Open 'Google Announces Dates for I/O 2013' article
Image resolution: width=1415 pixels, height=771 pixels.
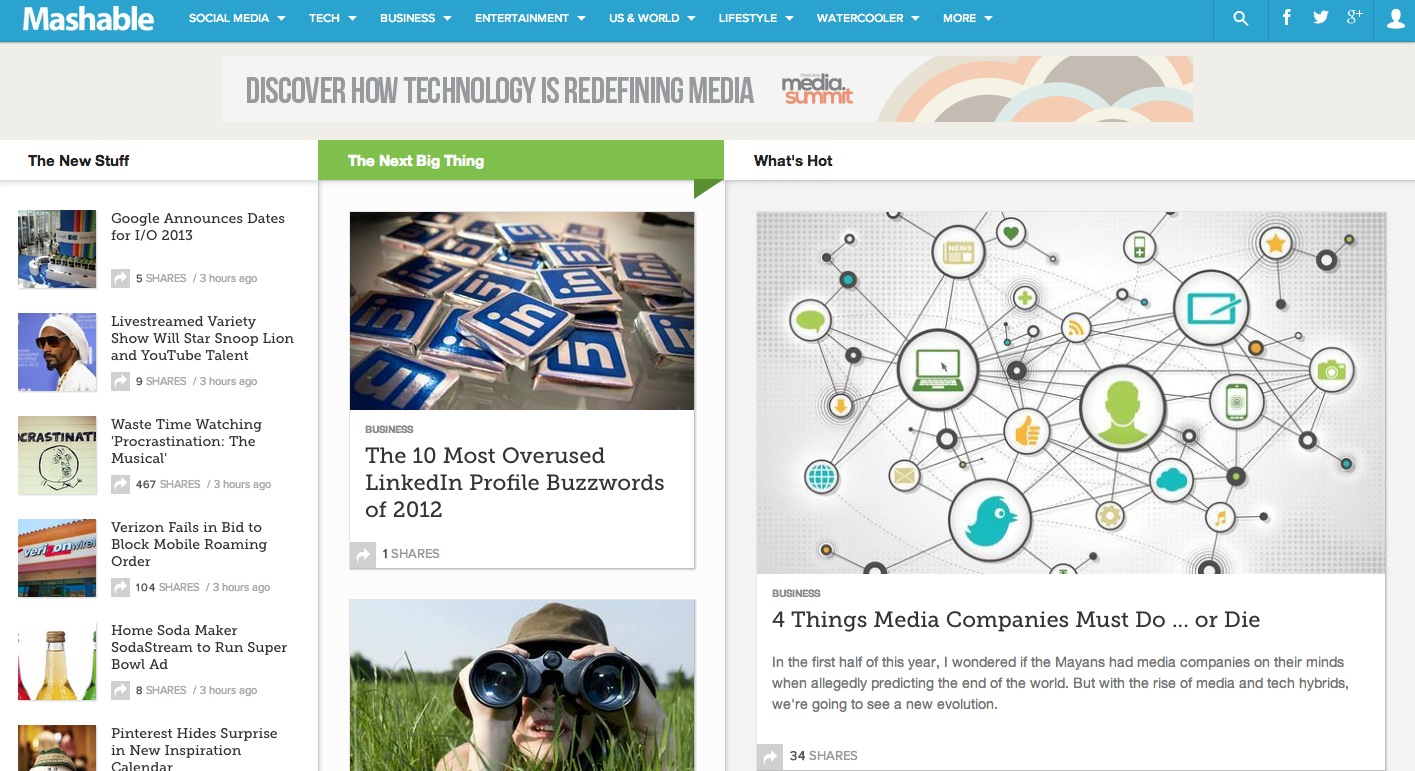[x=198, y=227]
